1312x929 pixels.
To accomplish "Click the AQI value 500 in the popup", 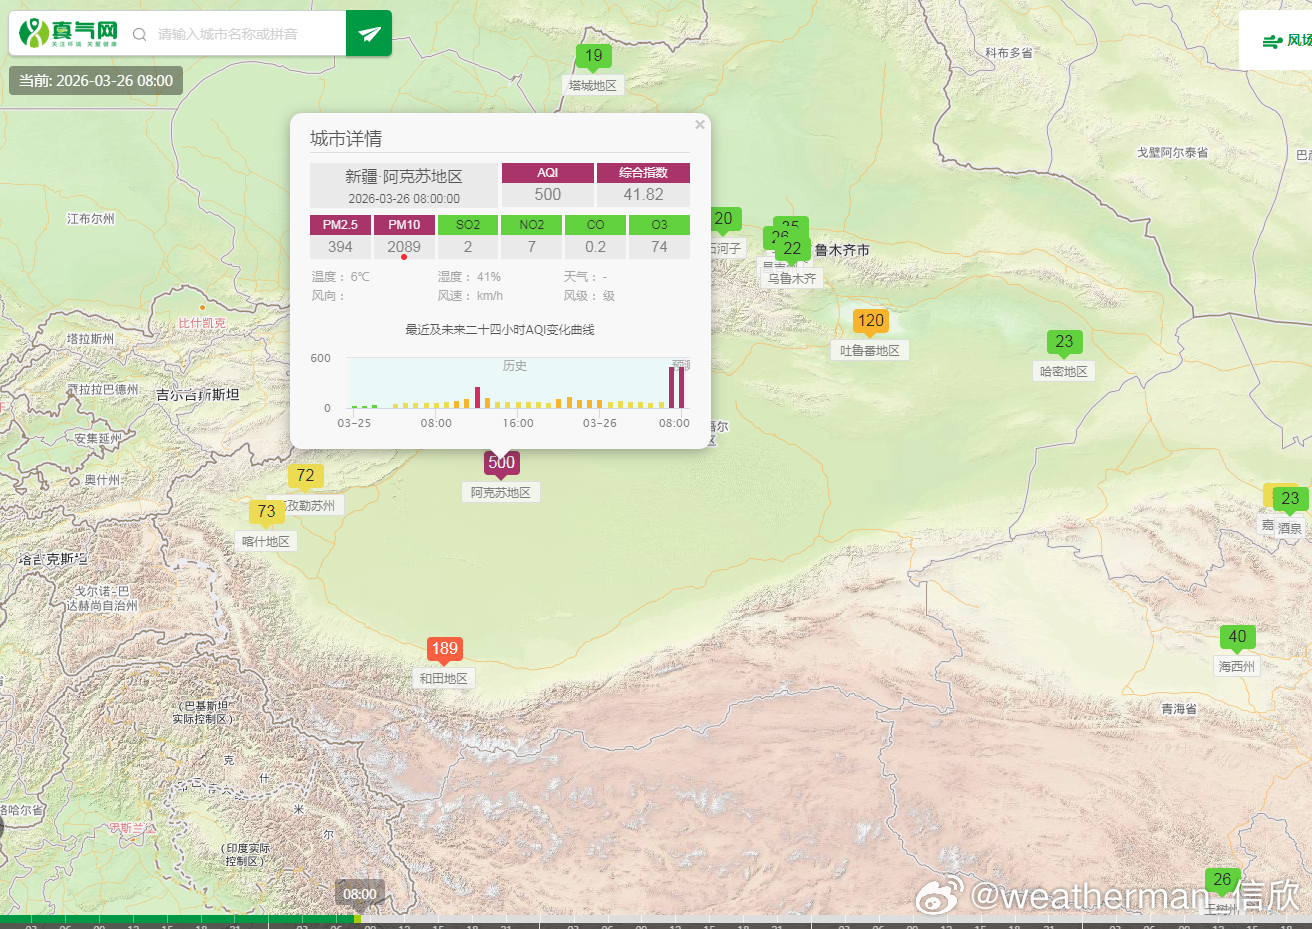I will (548, 195).
